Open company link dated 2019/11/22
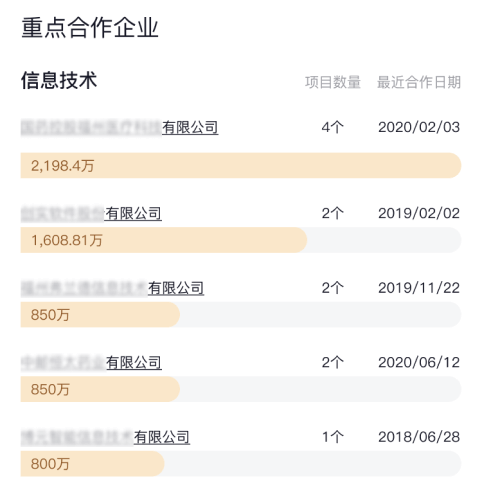The height and width of the screenshot is (480, 482). (112, 288)
